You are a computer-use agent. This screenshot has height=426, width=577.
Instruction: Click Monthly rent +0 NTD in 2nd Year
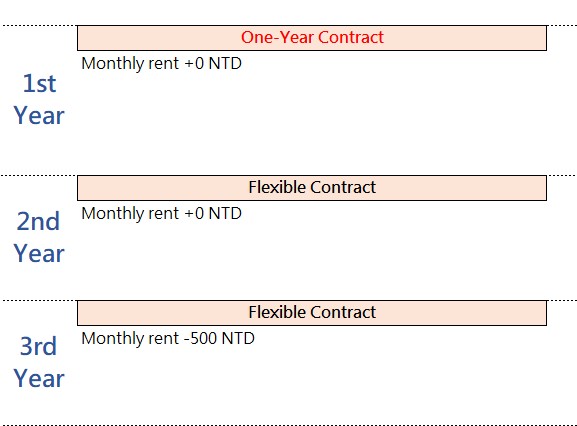(x=162, y=214)
